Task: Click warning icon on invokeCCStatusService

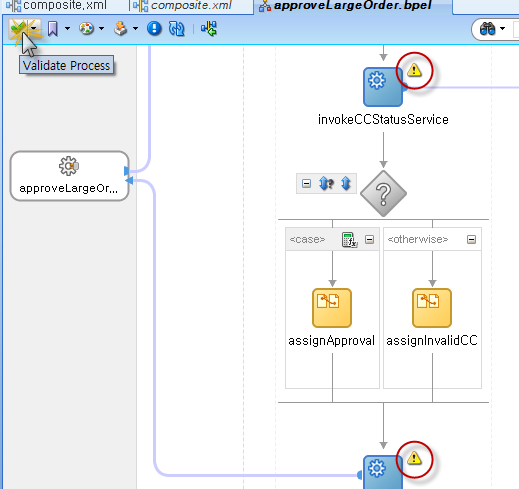Action: (414, 70)
